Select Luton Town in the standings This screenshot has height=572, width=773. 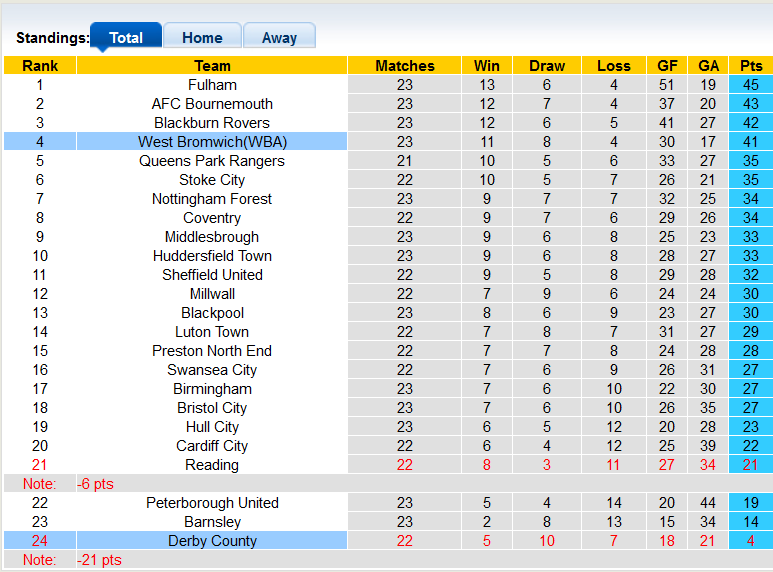212,332
